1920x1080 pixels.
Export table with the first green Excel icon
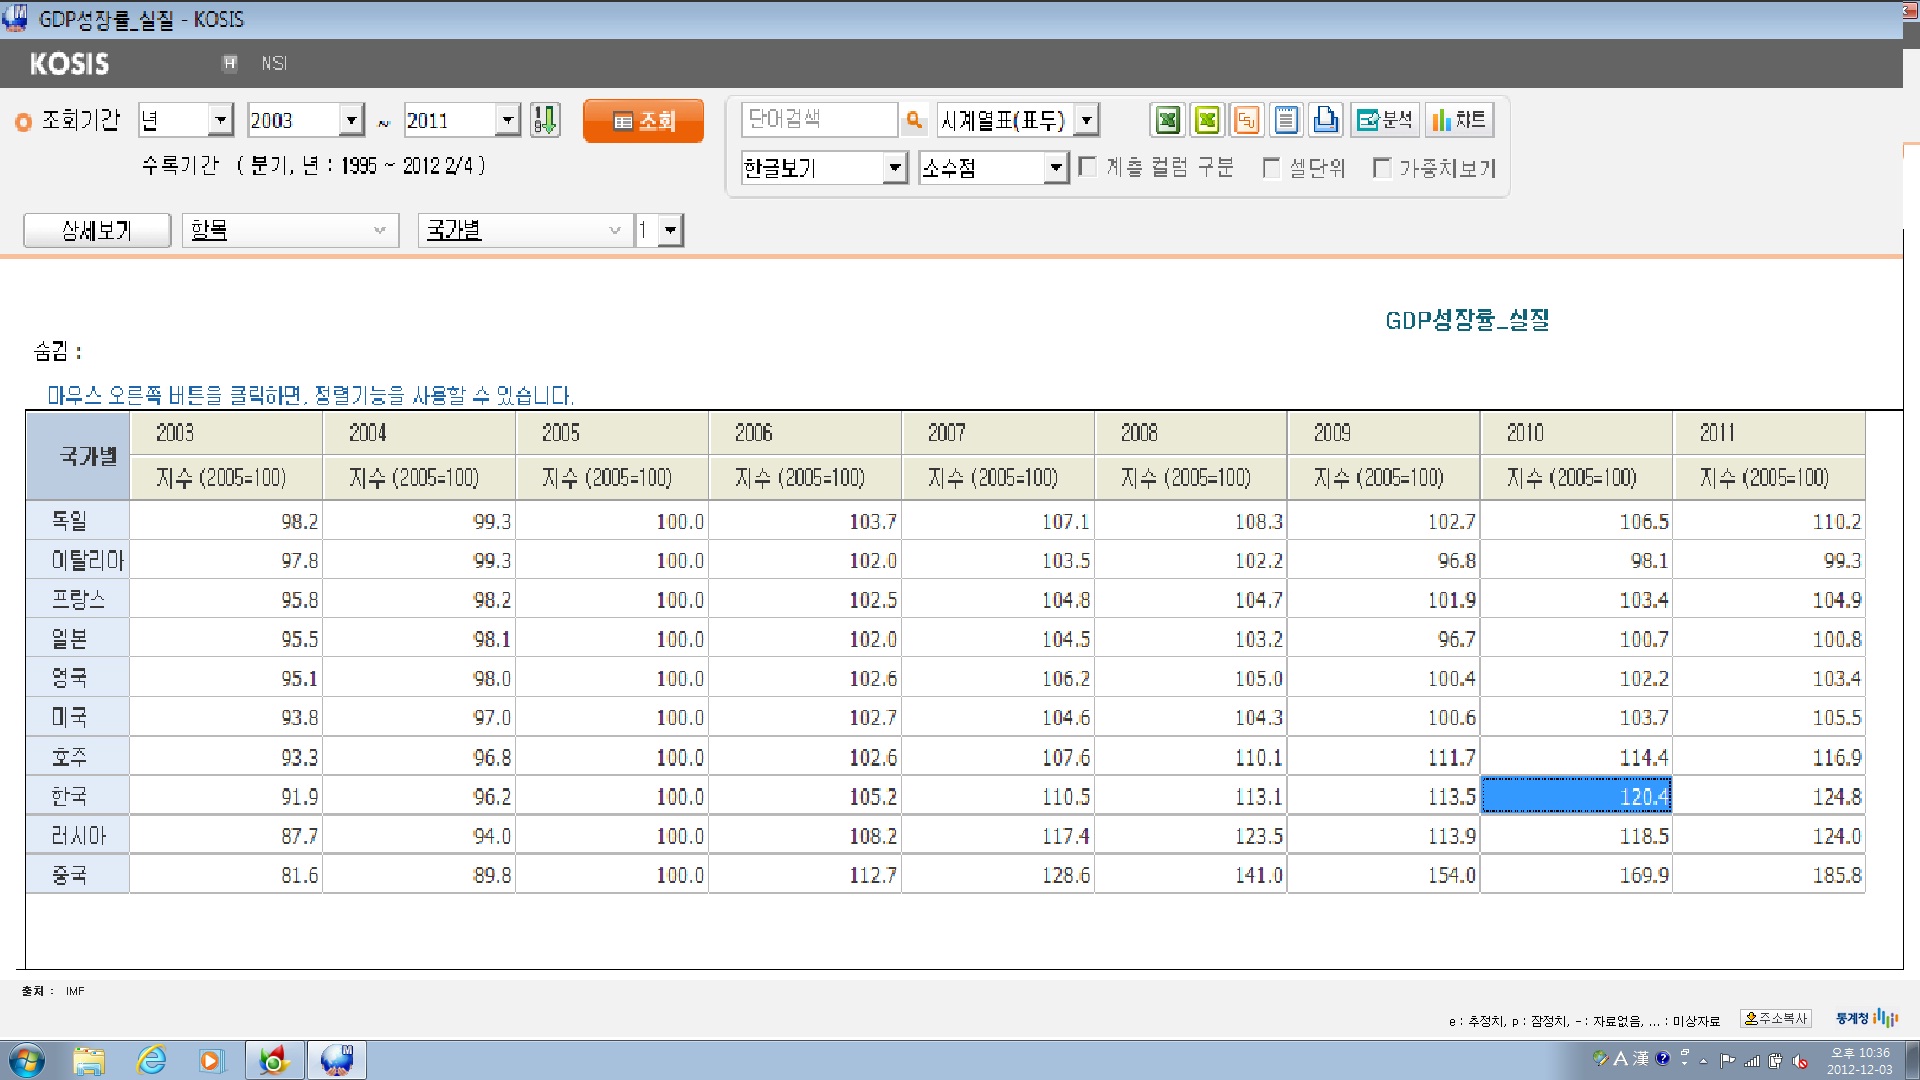1168,120
